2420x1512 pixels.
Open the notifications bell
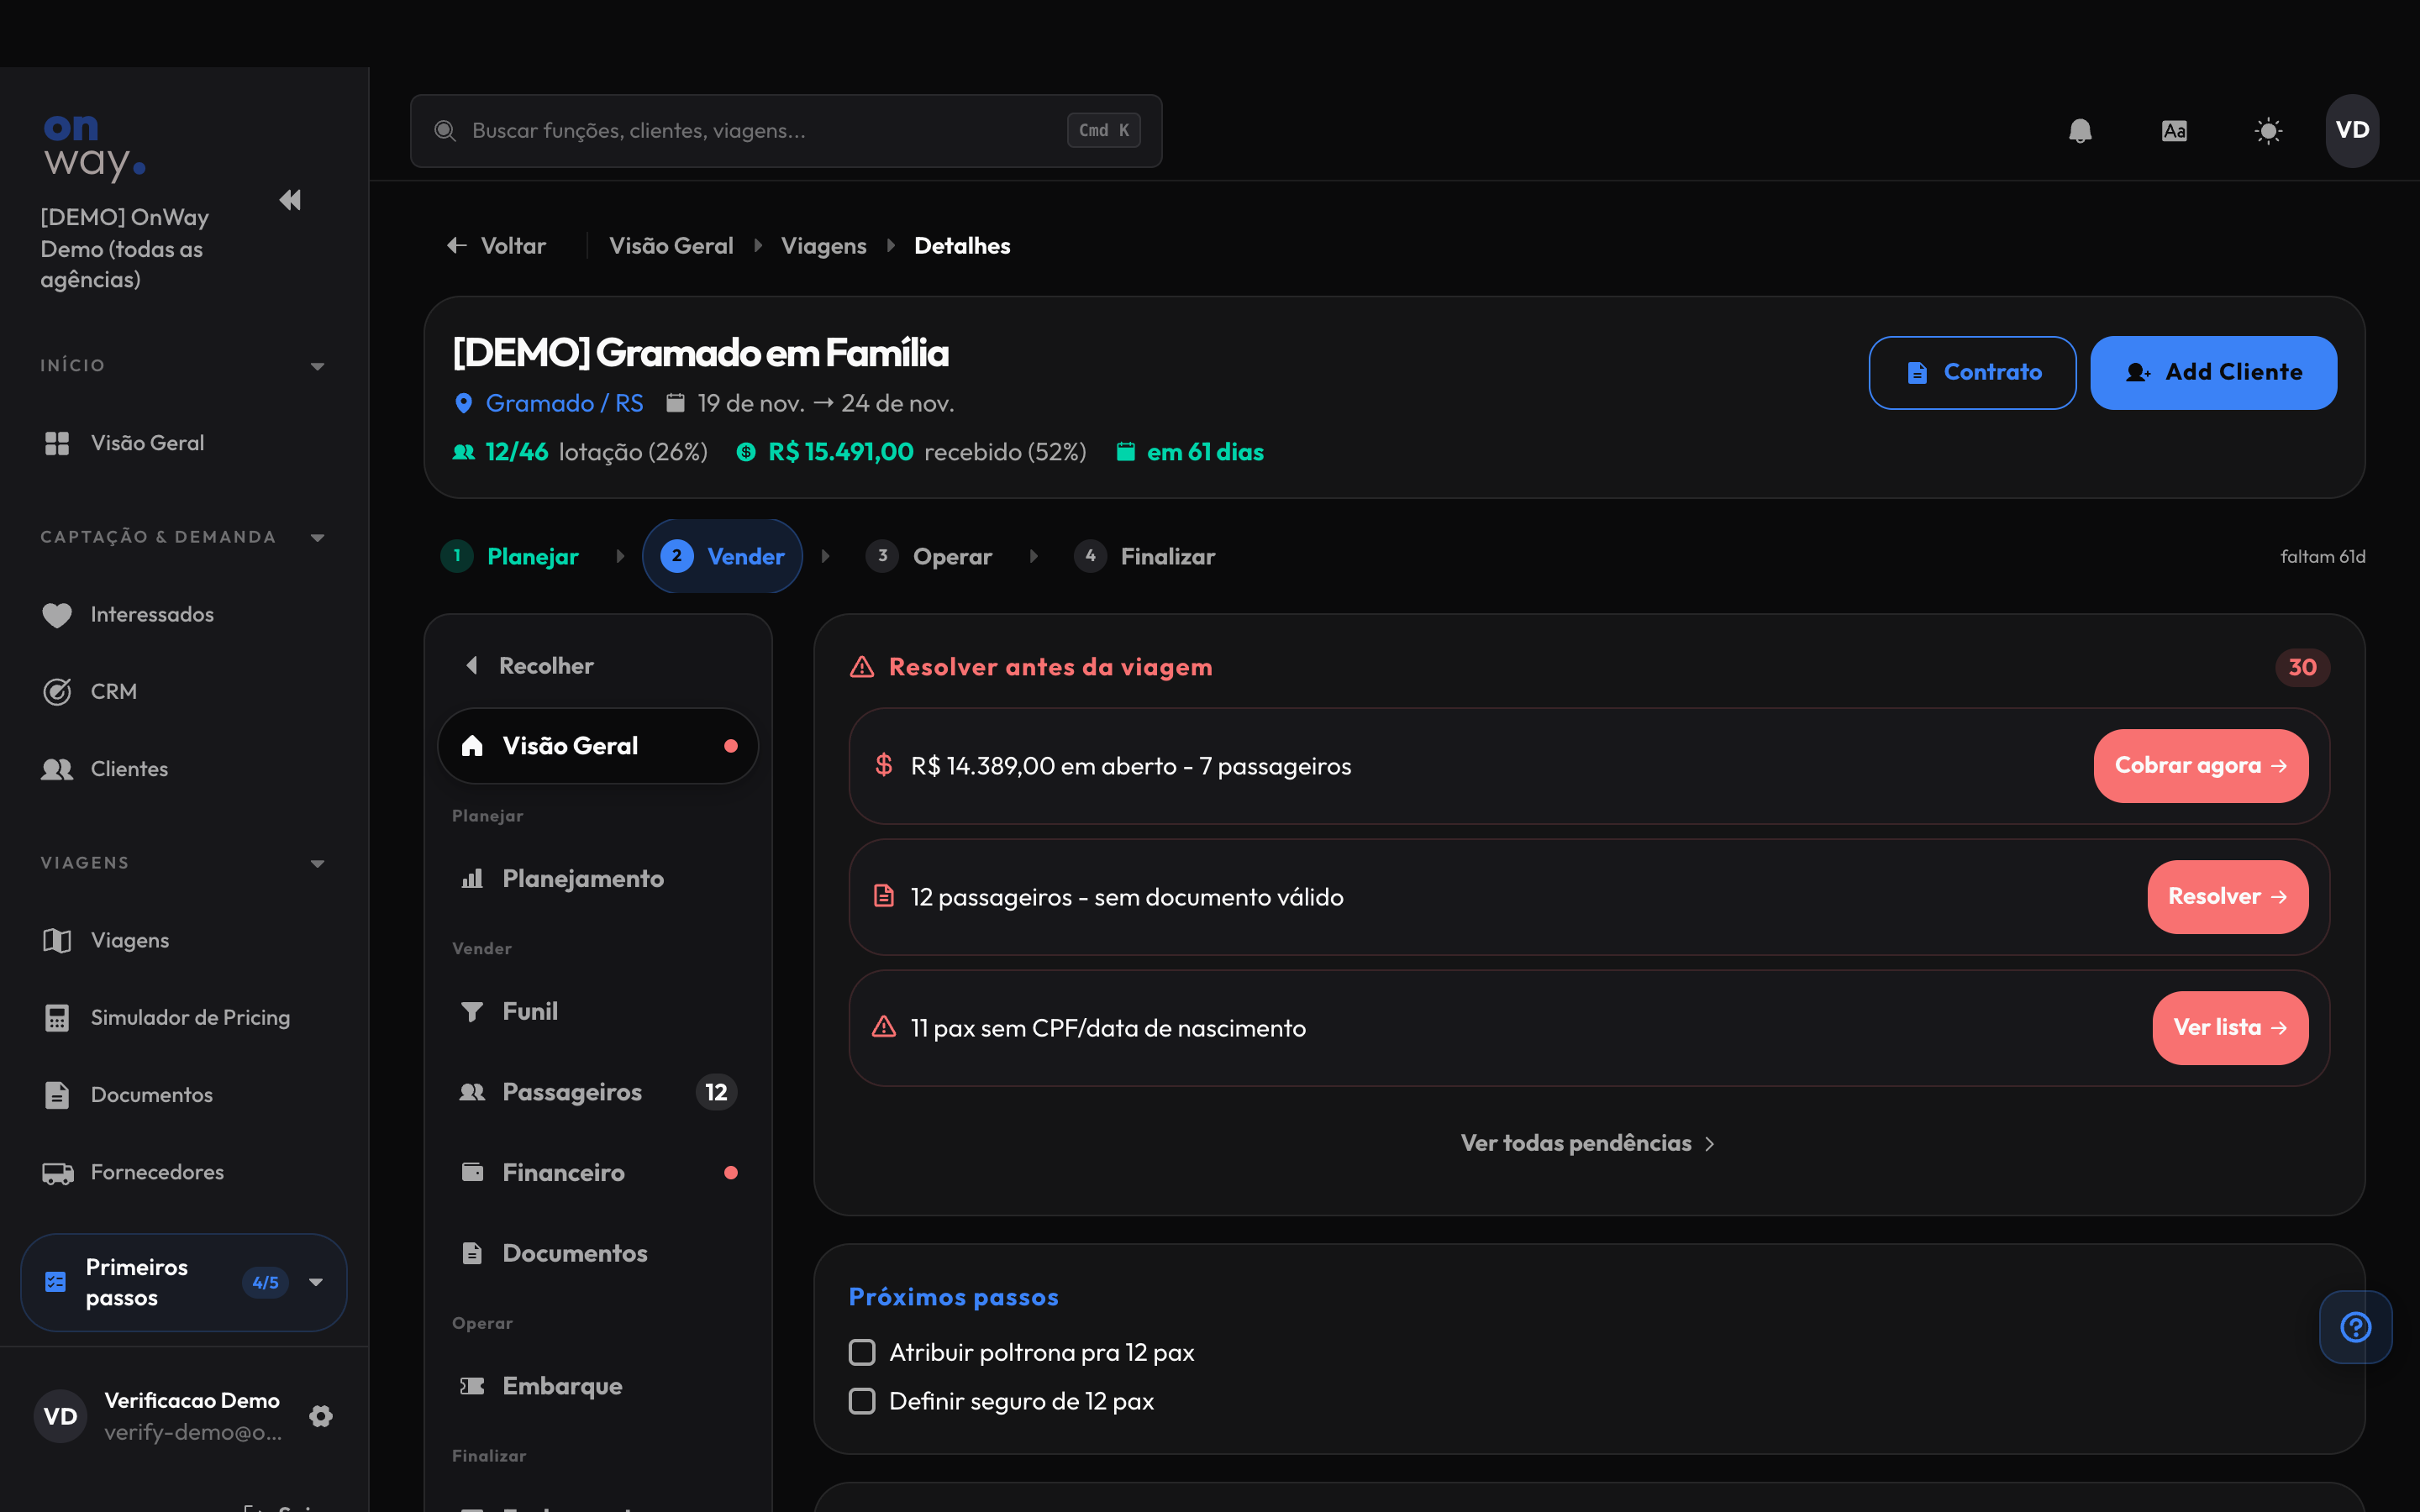point(2080,131)
